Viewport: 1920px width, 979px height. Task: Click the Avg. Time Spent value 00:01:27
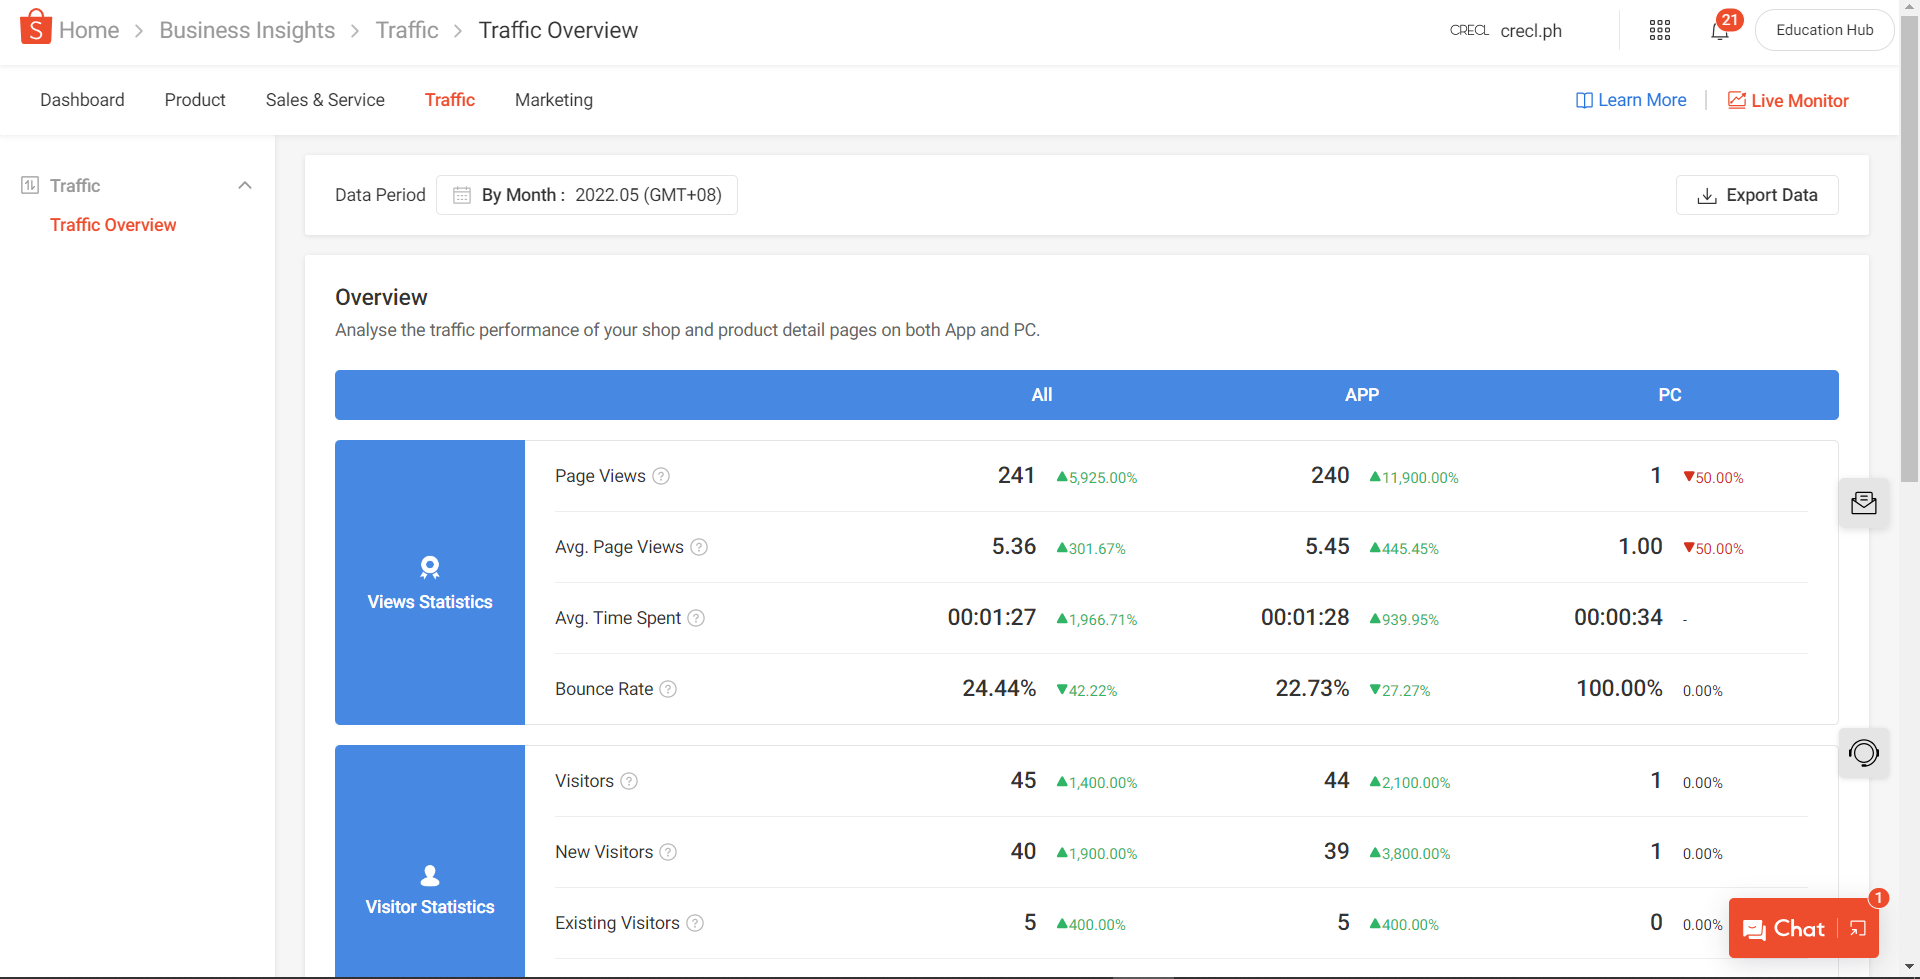[992, 618]
